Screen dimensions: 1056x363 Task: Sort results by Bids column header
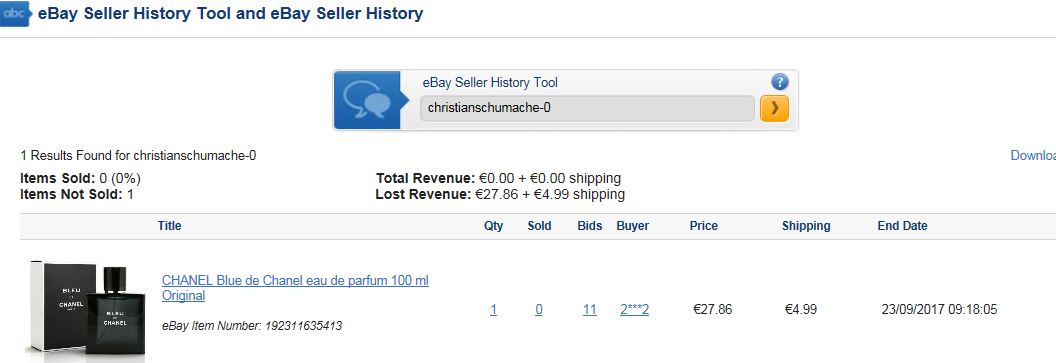coord(590,226)
